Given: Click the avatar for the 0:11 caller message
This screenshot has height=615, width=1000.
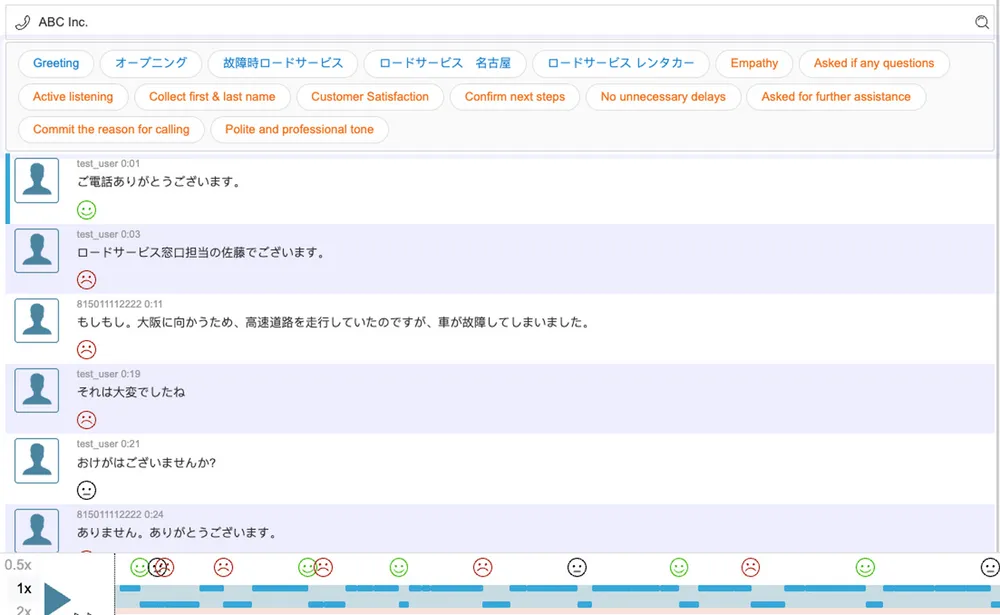Looking at the screenshot, I should coord(37,320).
